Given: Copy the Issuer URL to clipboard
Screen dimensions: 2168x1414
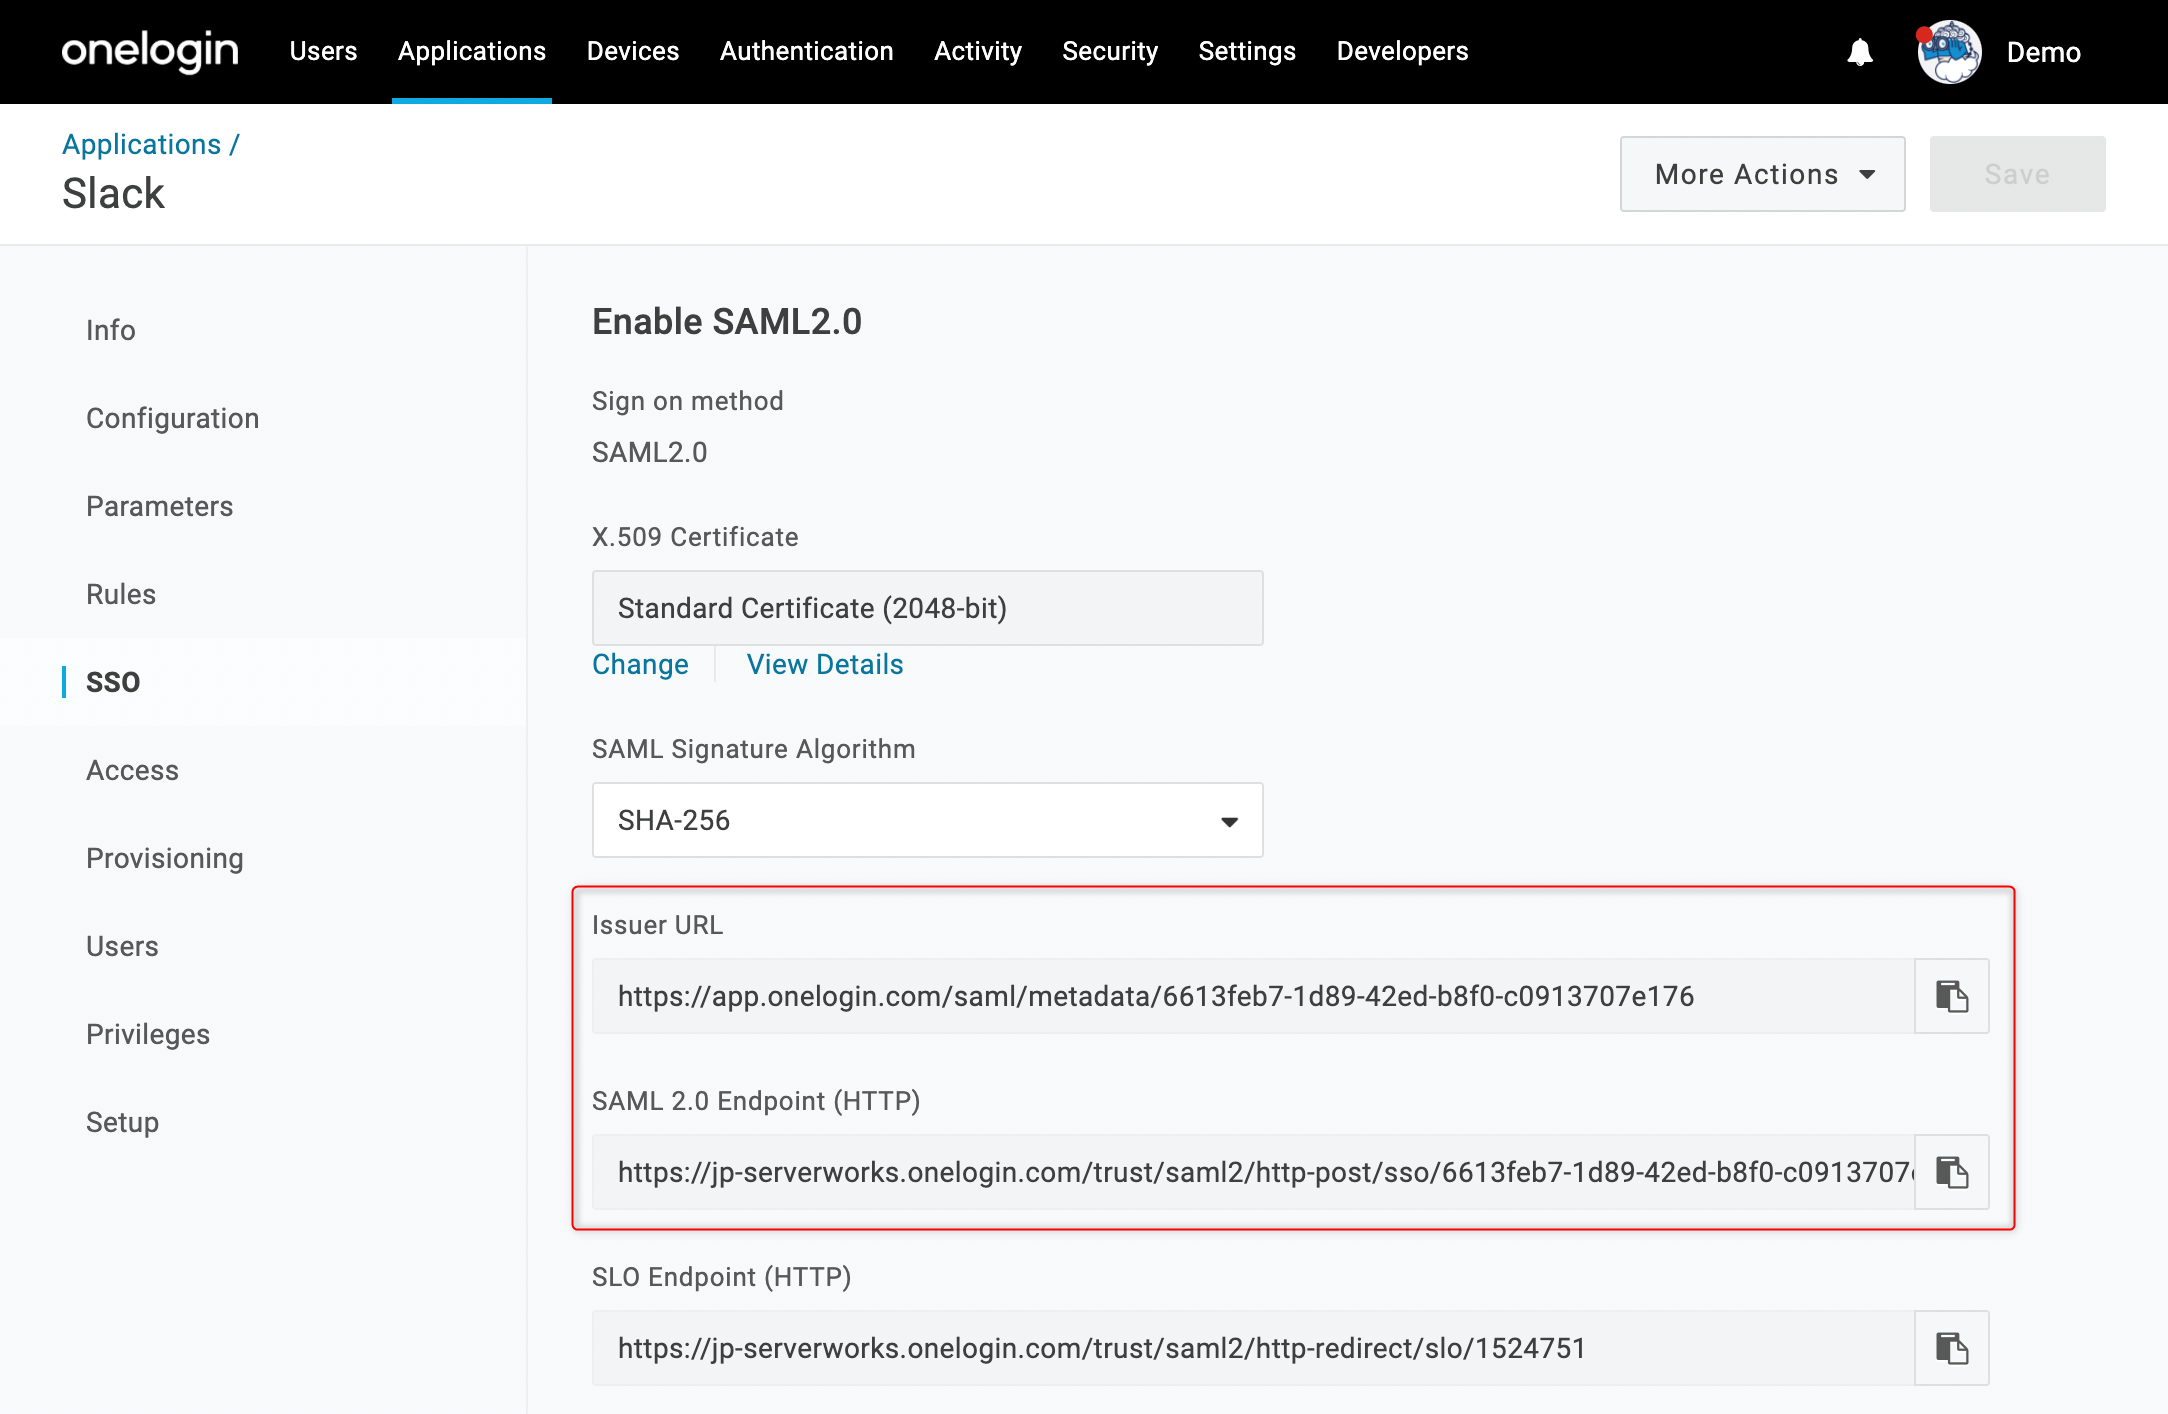Looking at the screenshot, I should pyautogui.click(x=1951, y=996).
